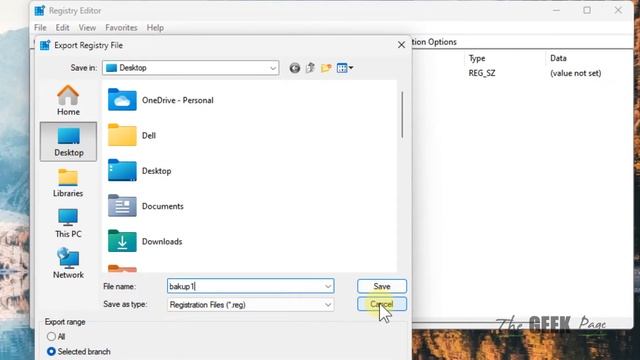Click the Export Registry File dialog icon

click(x=45, y=45)
